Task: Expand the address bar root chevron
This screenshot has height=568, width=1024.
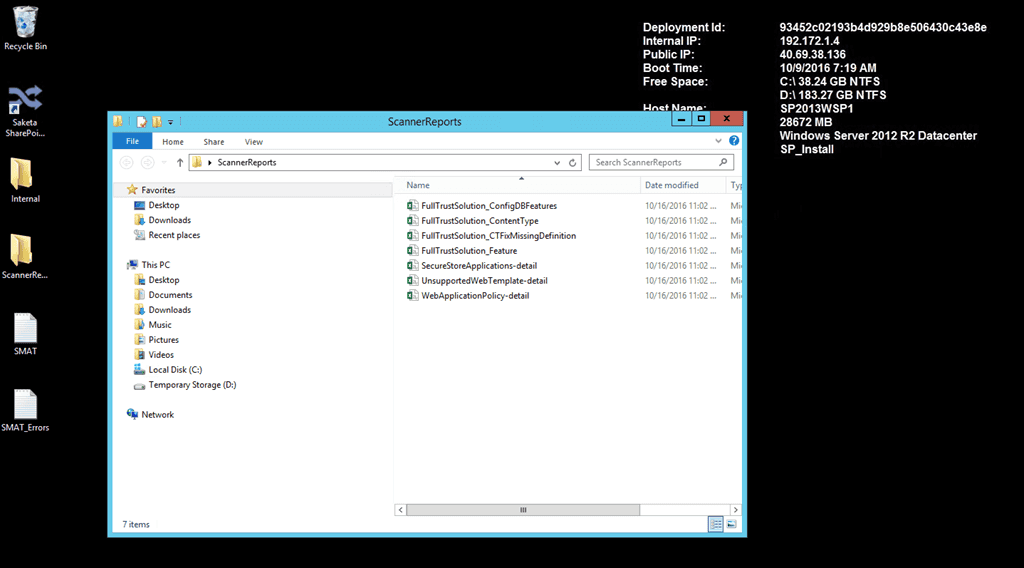Action: pos(210,163)
